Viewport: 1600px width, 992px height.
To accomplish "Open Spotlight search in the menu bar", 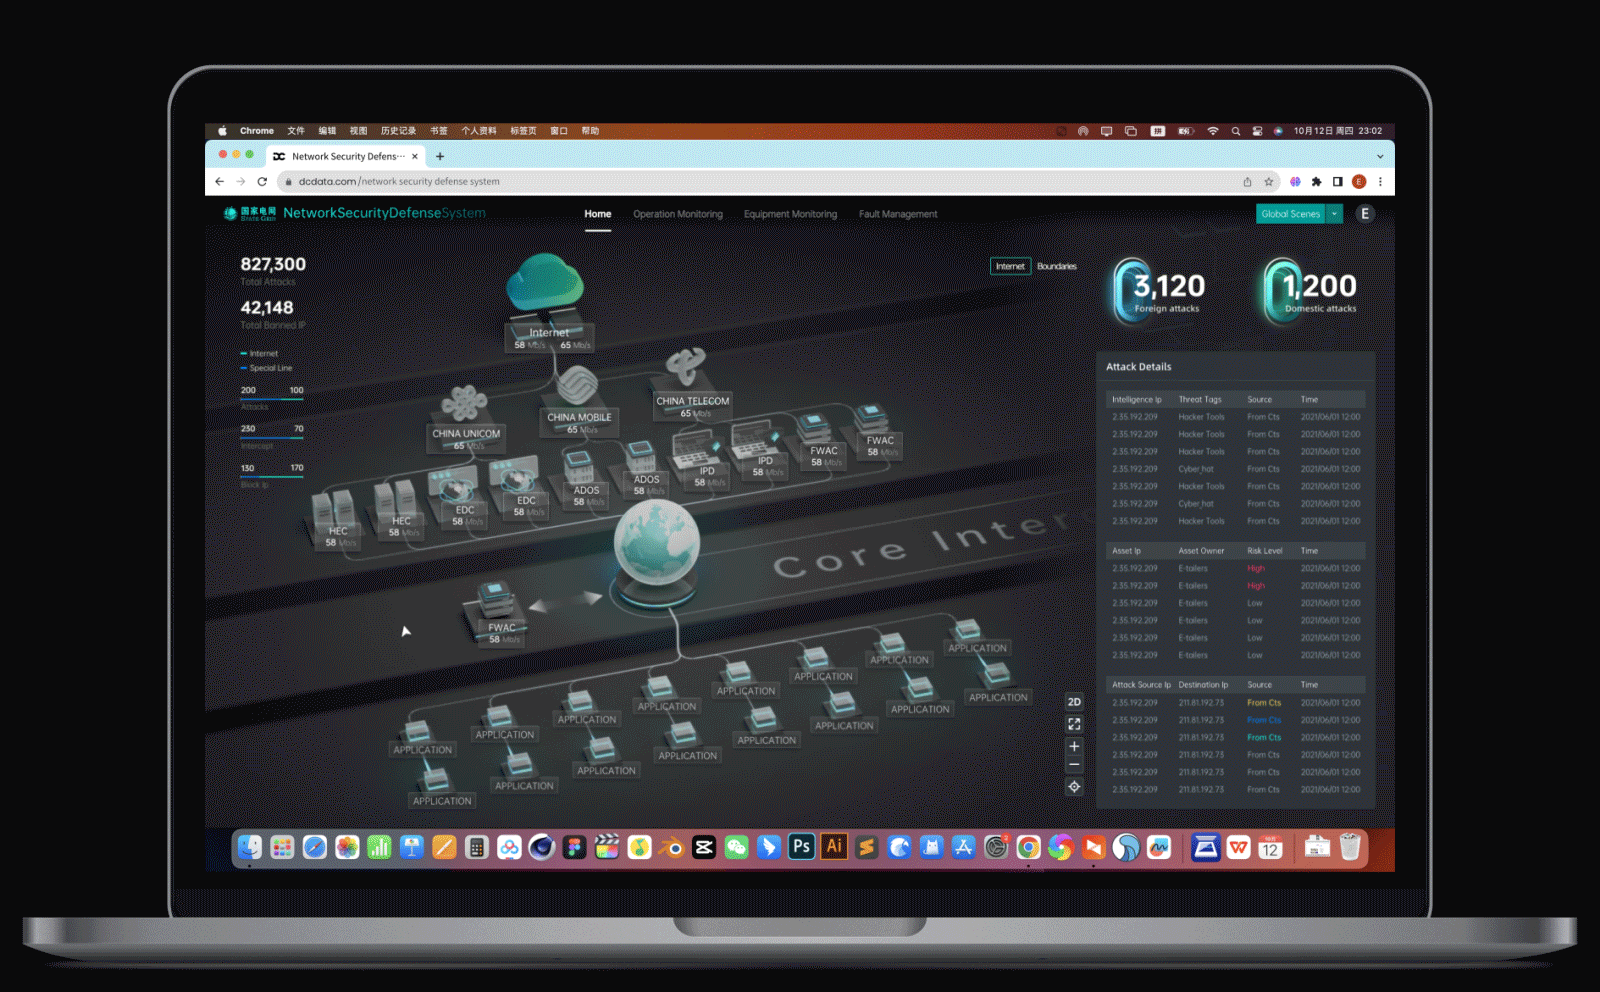I will pyautogui.click(x=1236, y=131).
